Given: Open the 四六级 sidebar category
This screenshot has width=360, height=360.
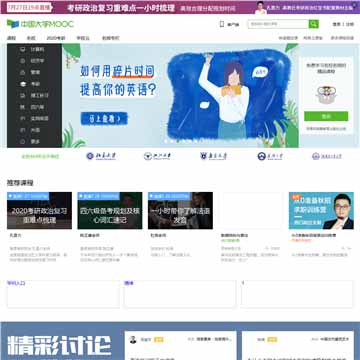Looking at the screenshot, I should [34, 107].
